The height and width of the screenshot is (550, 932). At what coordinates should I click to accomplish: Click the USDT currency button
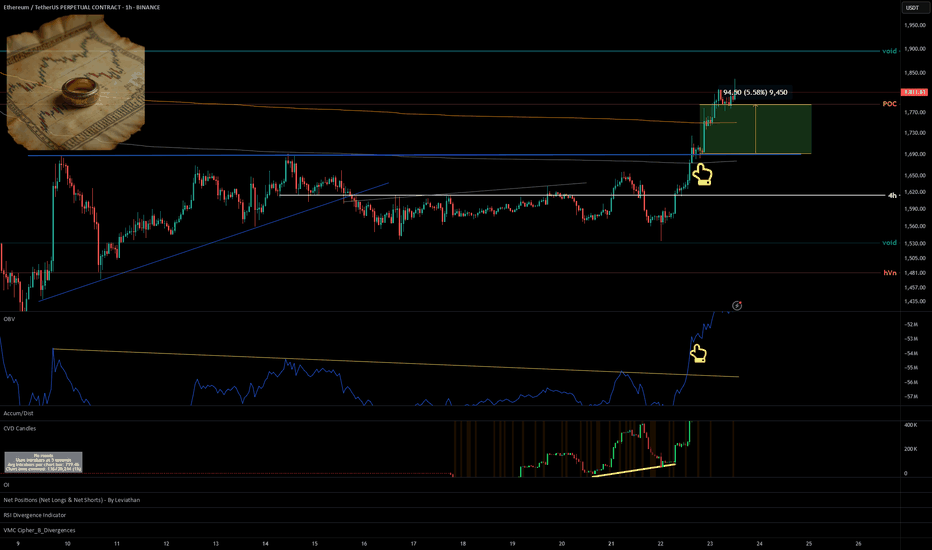[912, 8]
